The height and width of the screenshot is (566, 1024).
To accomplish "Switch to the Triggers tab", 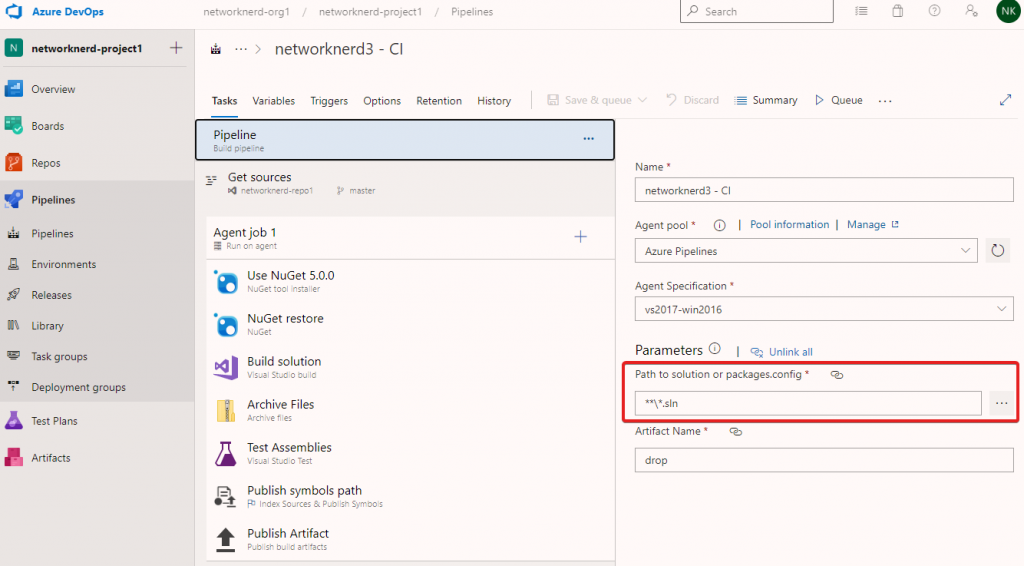I will [x=329, y=101].
